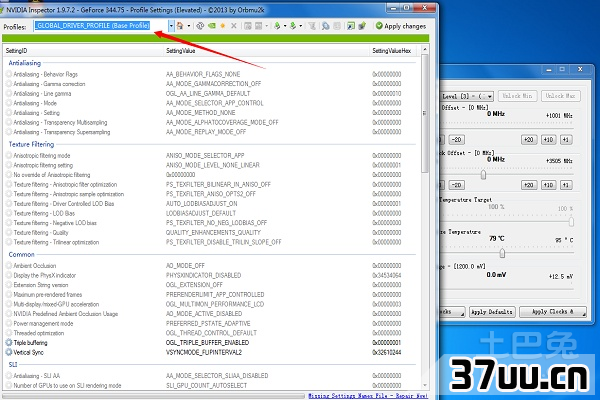
Task: Collapse the Antialiasing settings group header
Action: (24, 63)
